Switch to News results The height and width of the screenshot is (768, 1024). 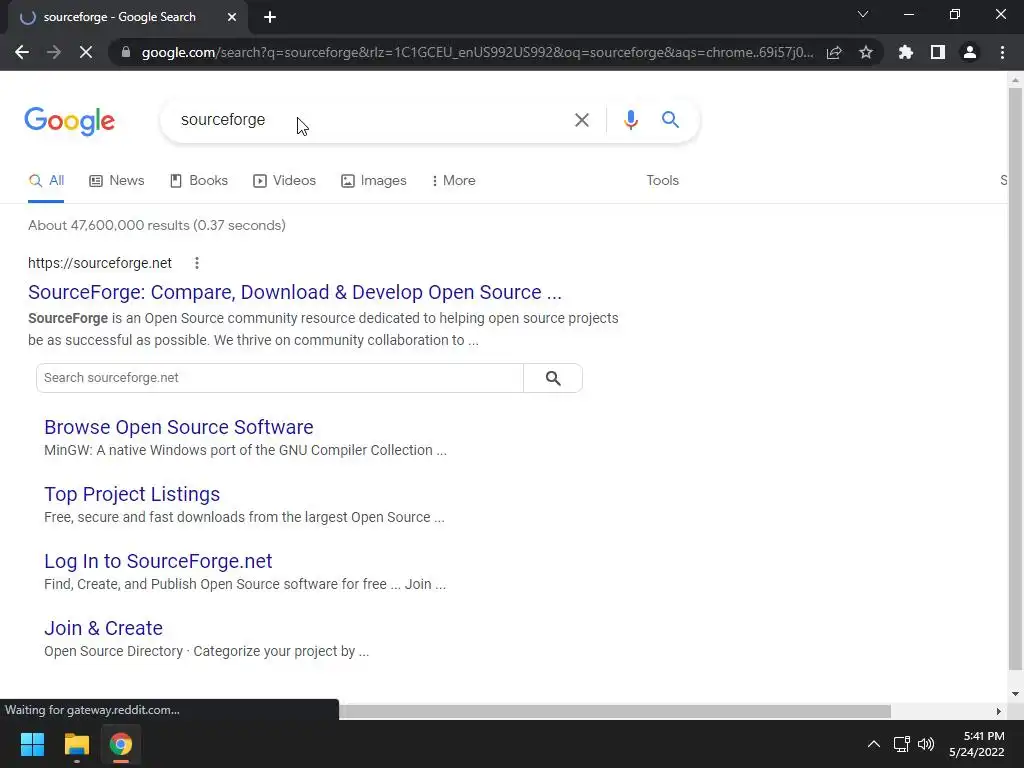(x=117, y=181)
